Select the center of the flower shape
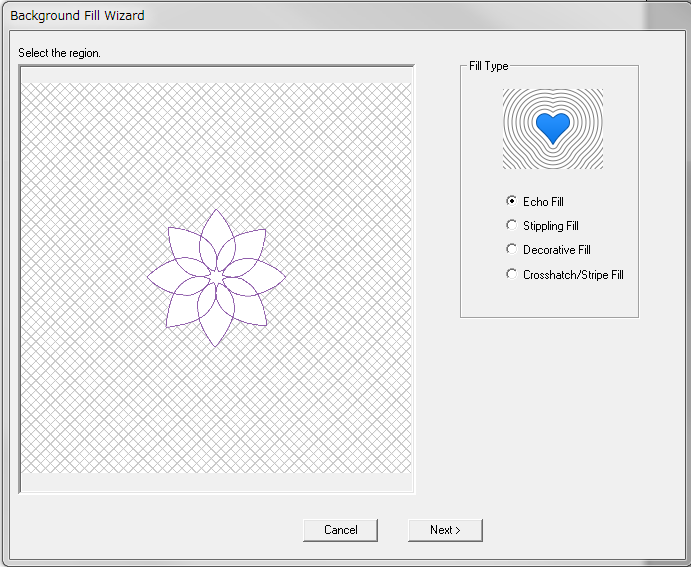This screenshot has width=691, height=567. 217,276
